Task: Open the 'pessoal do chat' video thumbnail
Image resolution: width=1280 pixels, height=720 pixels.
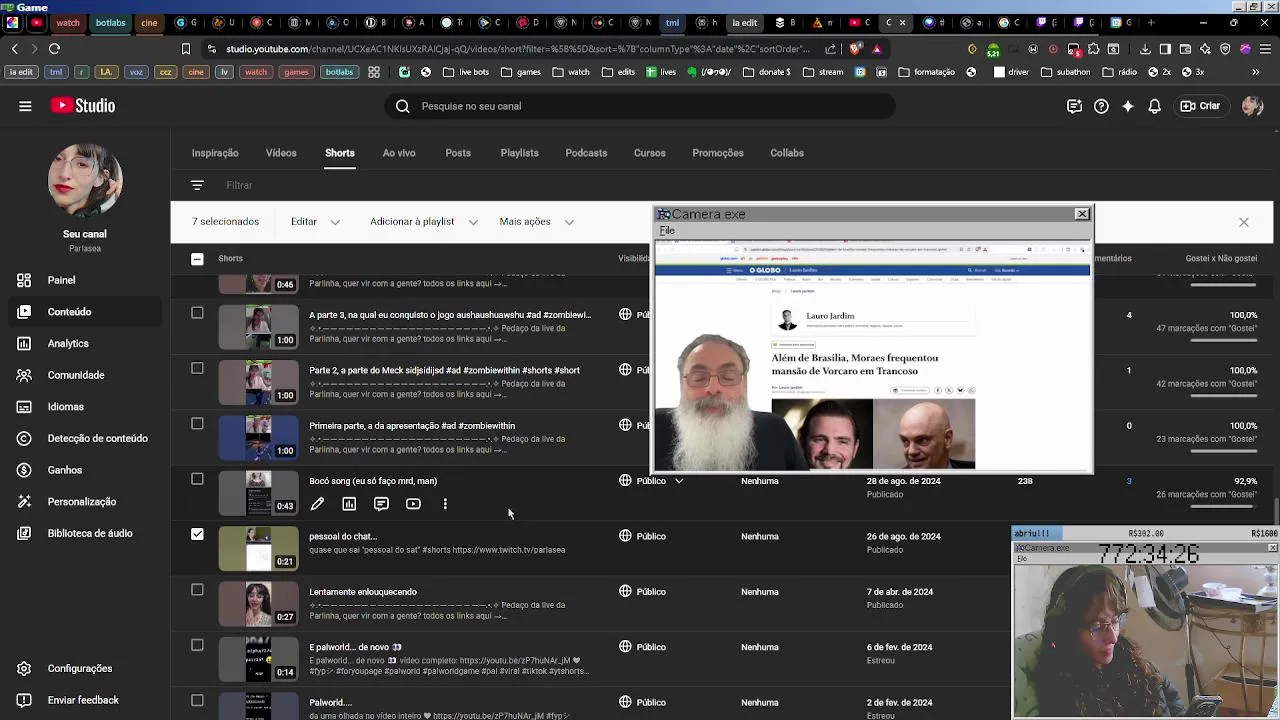Action: pyautogui.click(x=259, y=549)
